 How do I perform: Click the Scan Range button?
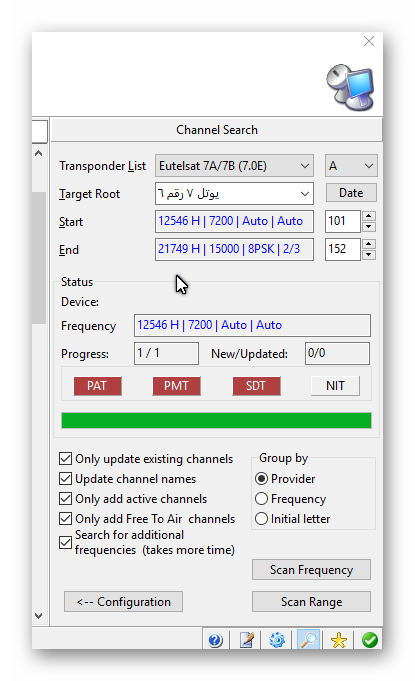[311, 602]
